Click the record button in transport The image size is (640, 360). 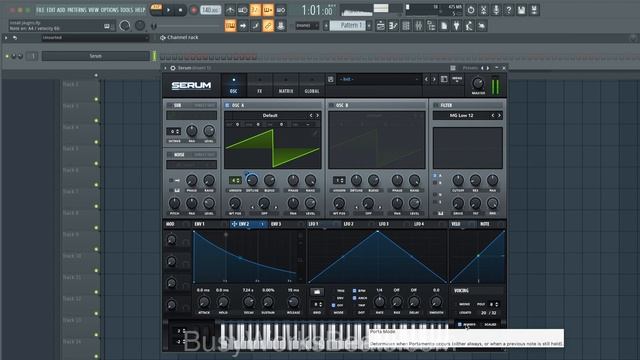[194, 10]
